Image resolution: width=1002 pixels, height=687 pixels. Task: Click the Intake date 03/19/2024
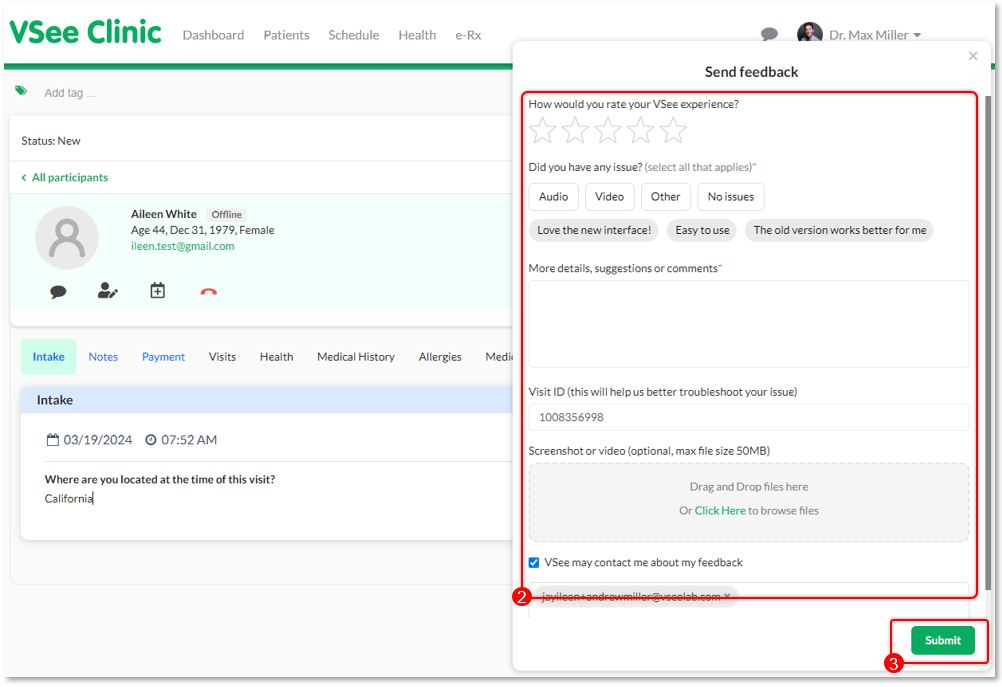(89, 440)
